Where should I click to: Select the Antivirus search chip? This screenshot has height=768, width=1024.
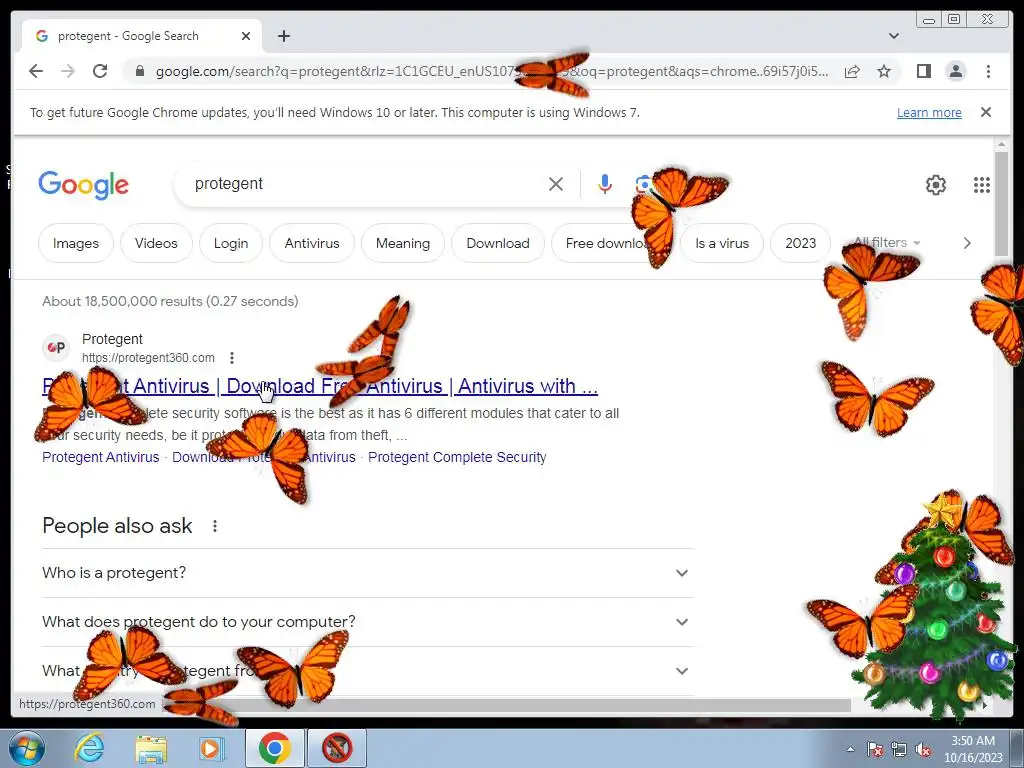tap(312, 243)
